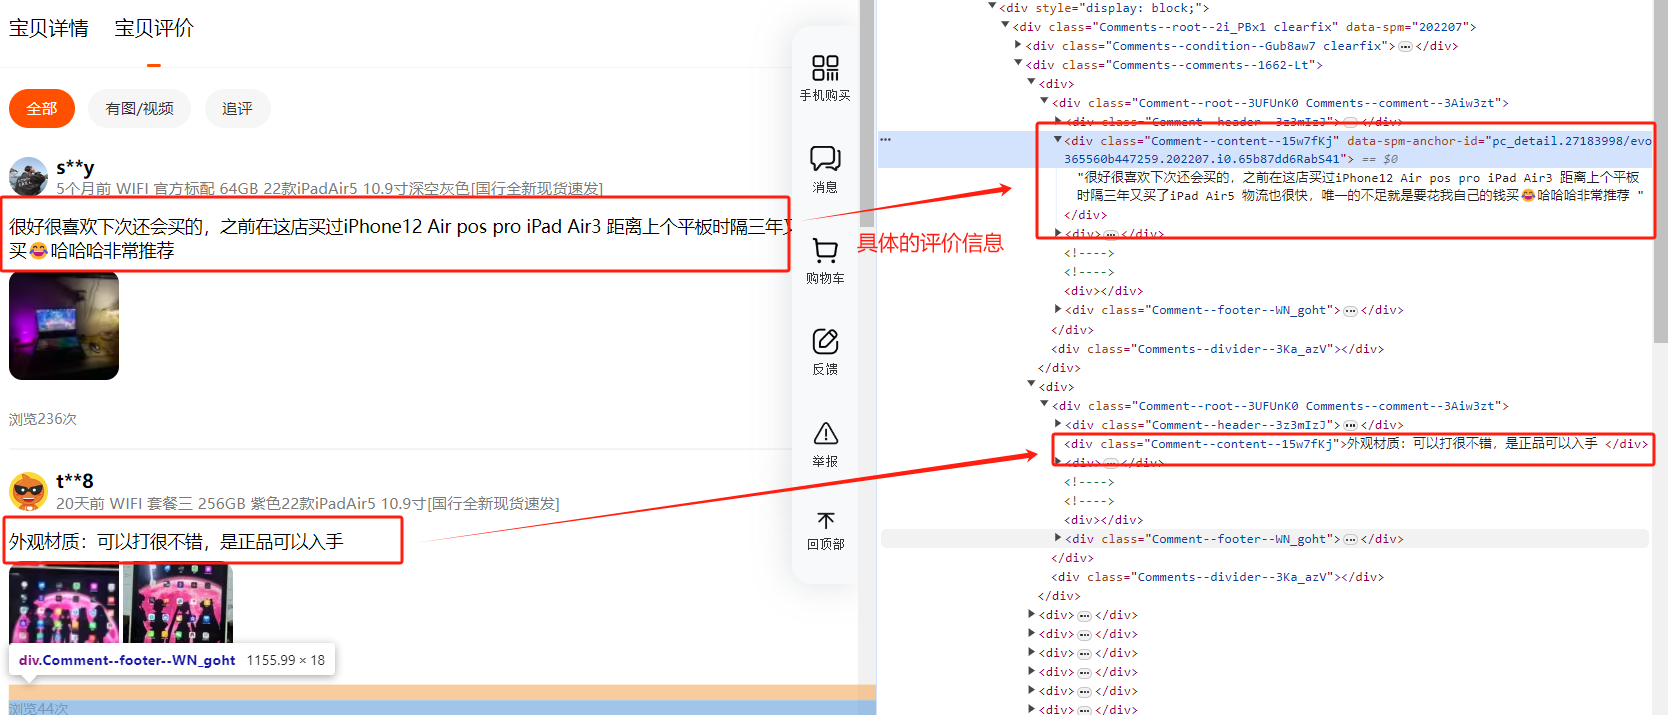Filter reviews by 有图/视频
1668x715 pixels.
click(139, 109)
